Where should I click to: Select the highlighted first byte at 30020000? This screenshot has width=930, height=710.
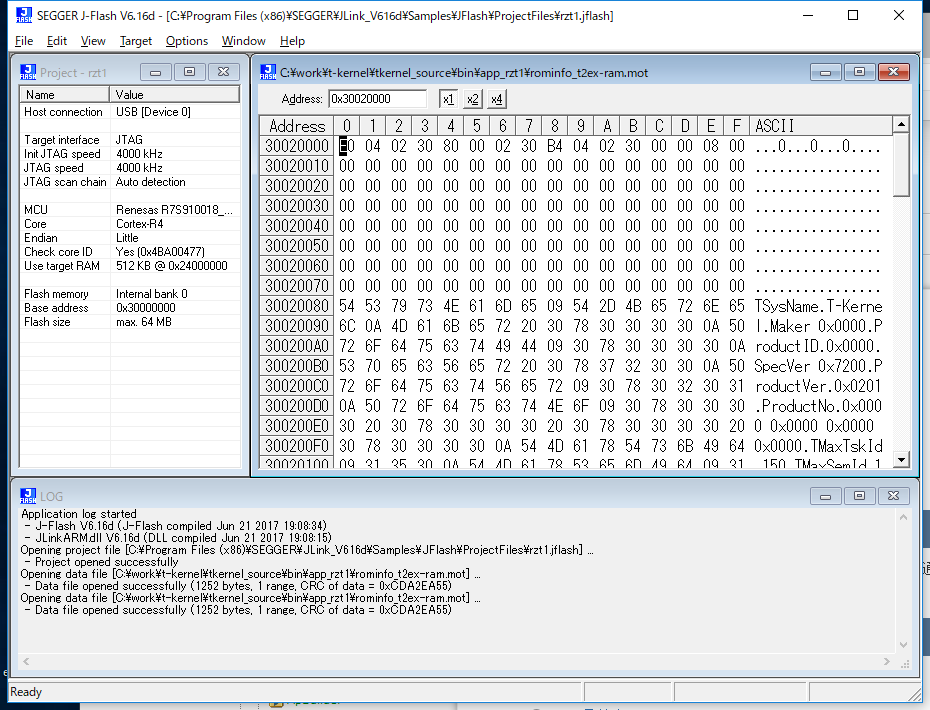tap(346, 146)
